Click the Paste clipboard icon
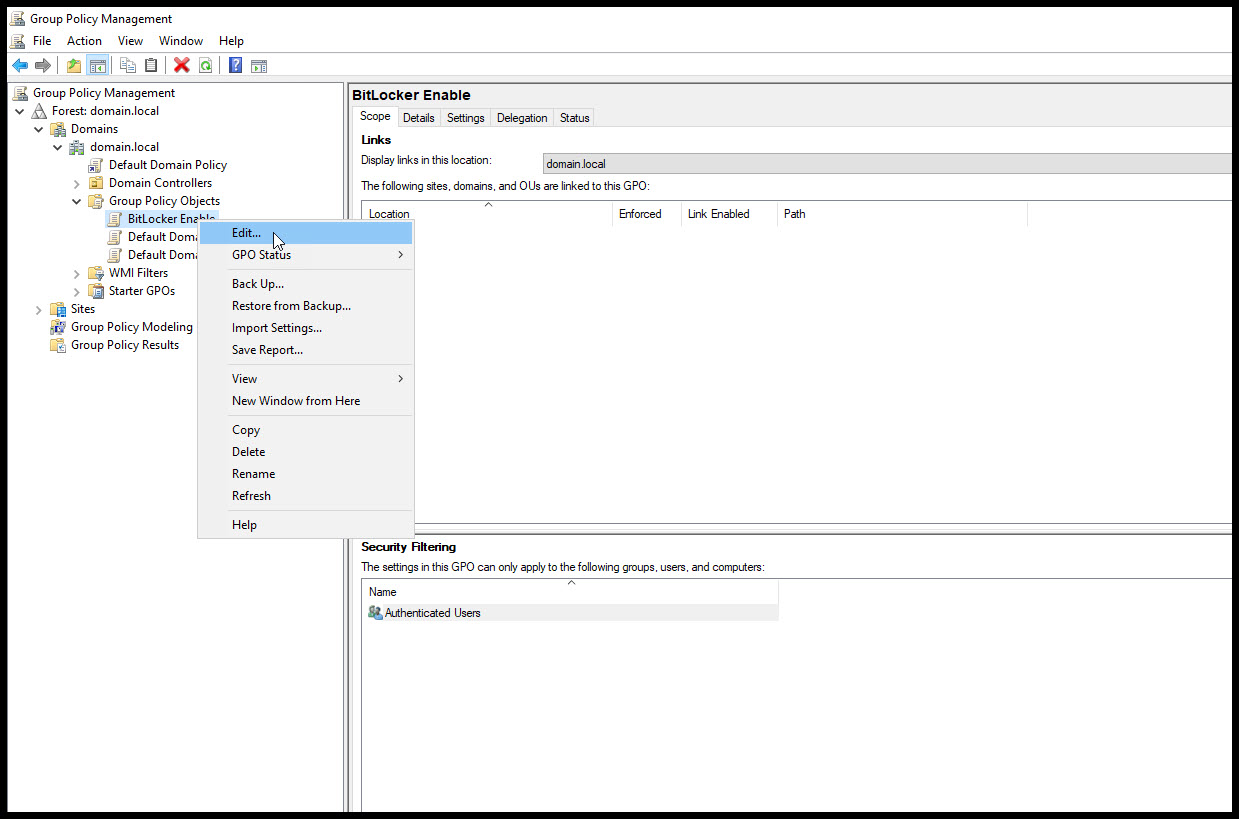This screenshot has width=1239, height=819. [151, 64]
